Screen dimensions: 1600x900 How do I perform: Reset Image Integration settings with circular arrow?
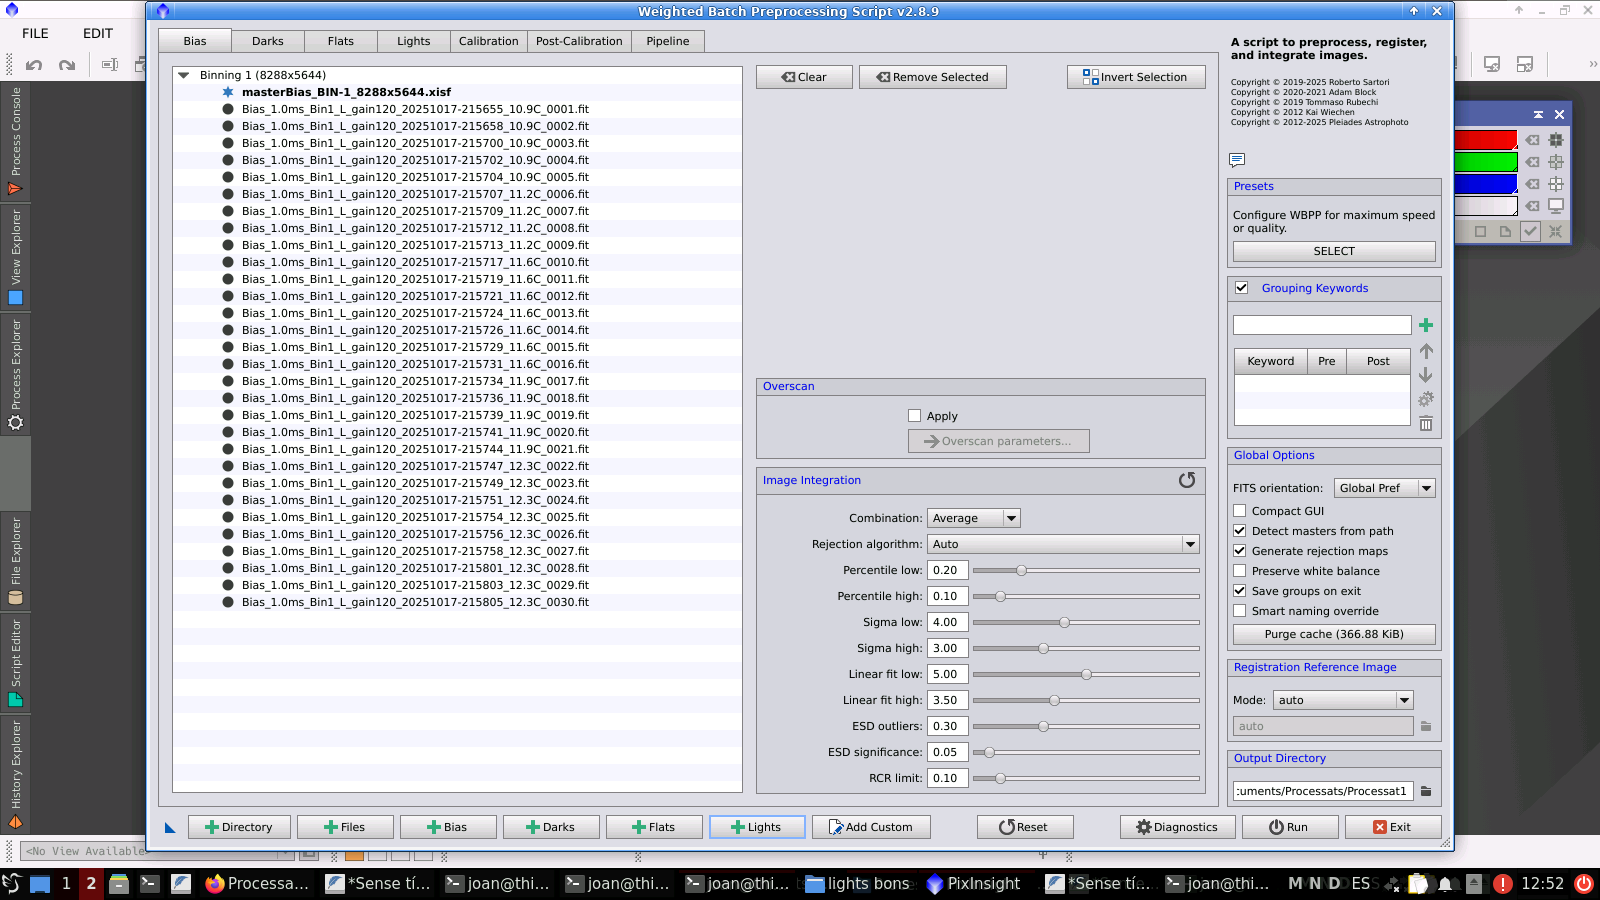[x=1187, y=480]
